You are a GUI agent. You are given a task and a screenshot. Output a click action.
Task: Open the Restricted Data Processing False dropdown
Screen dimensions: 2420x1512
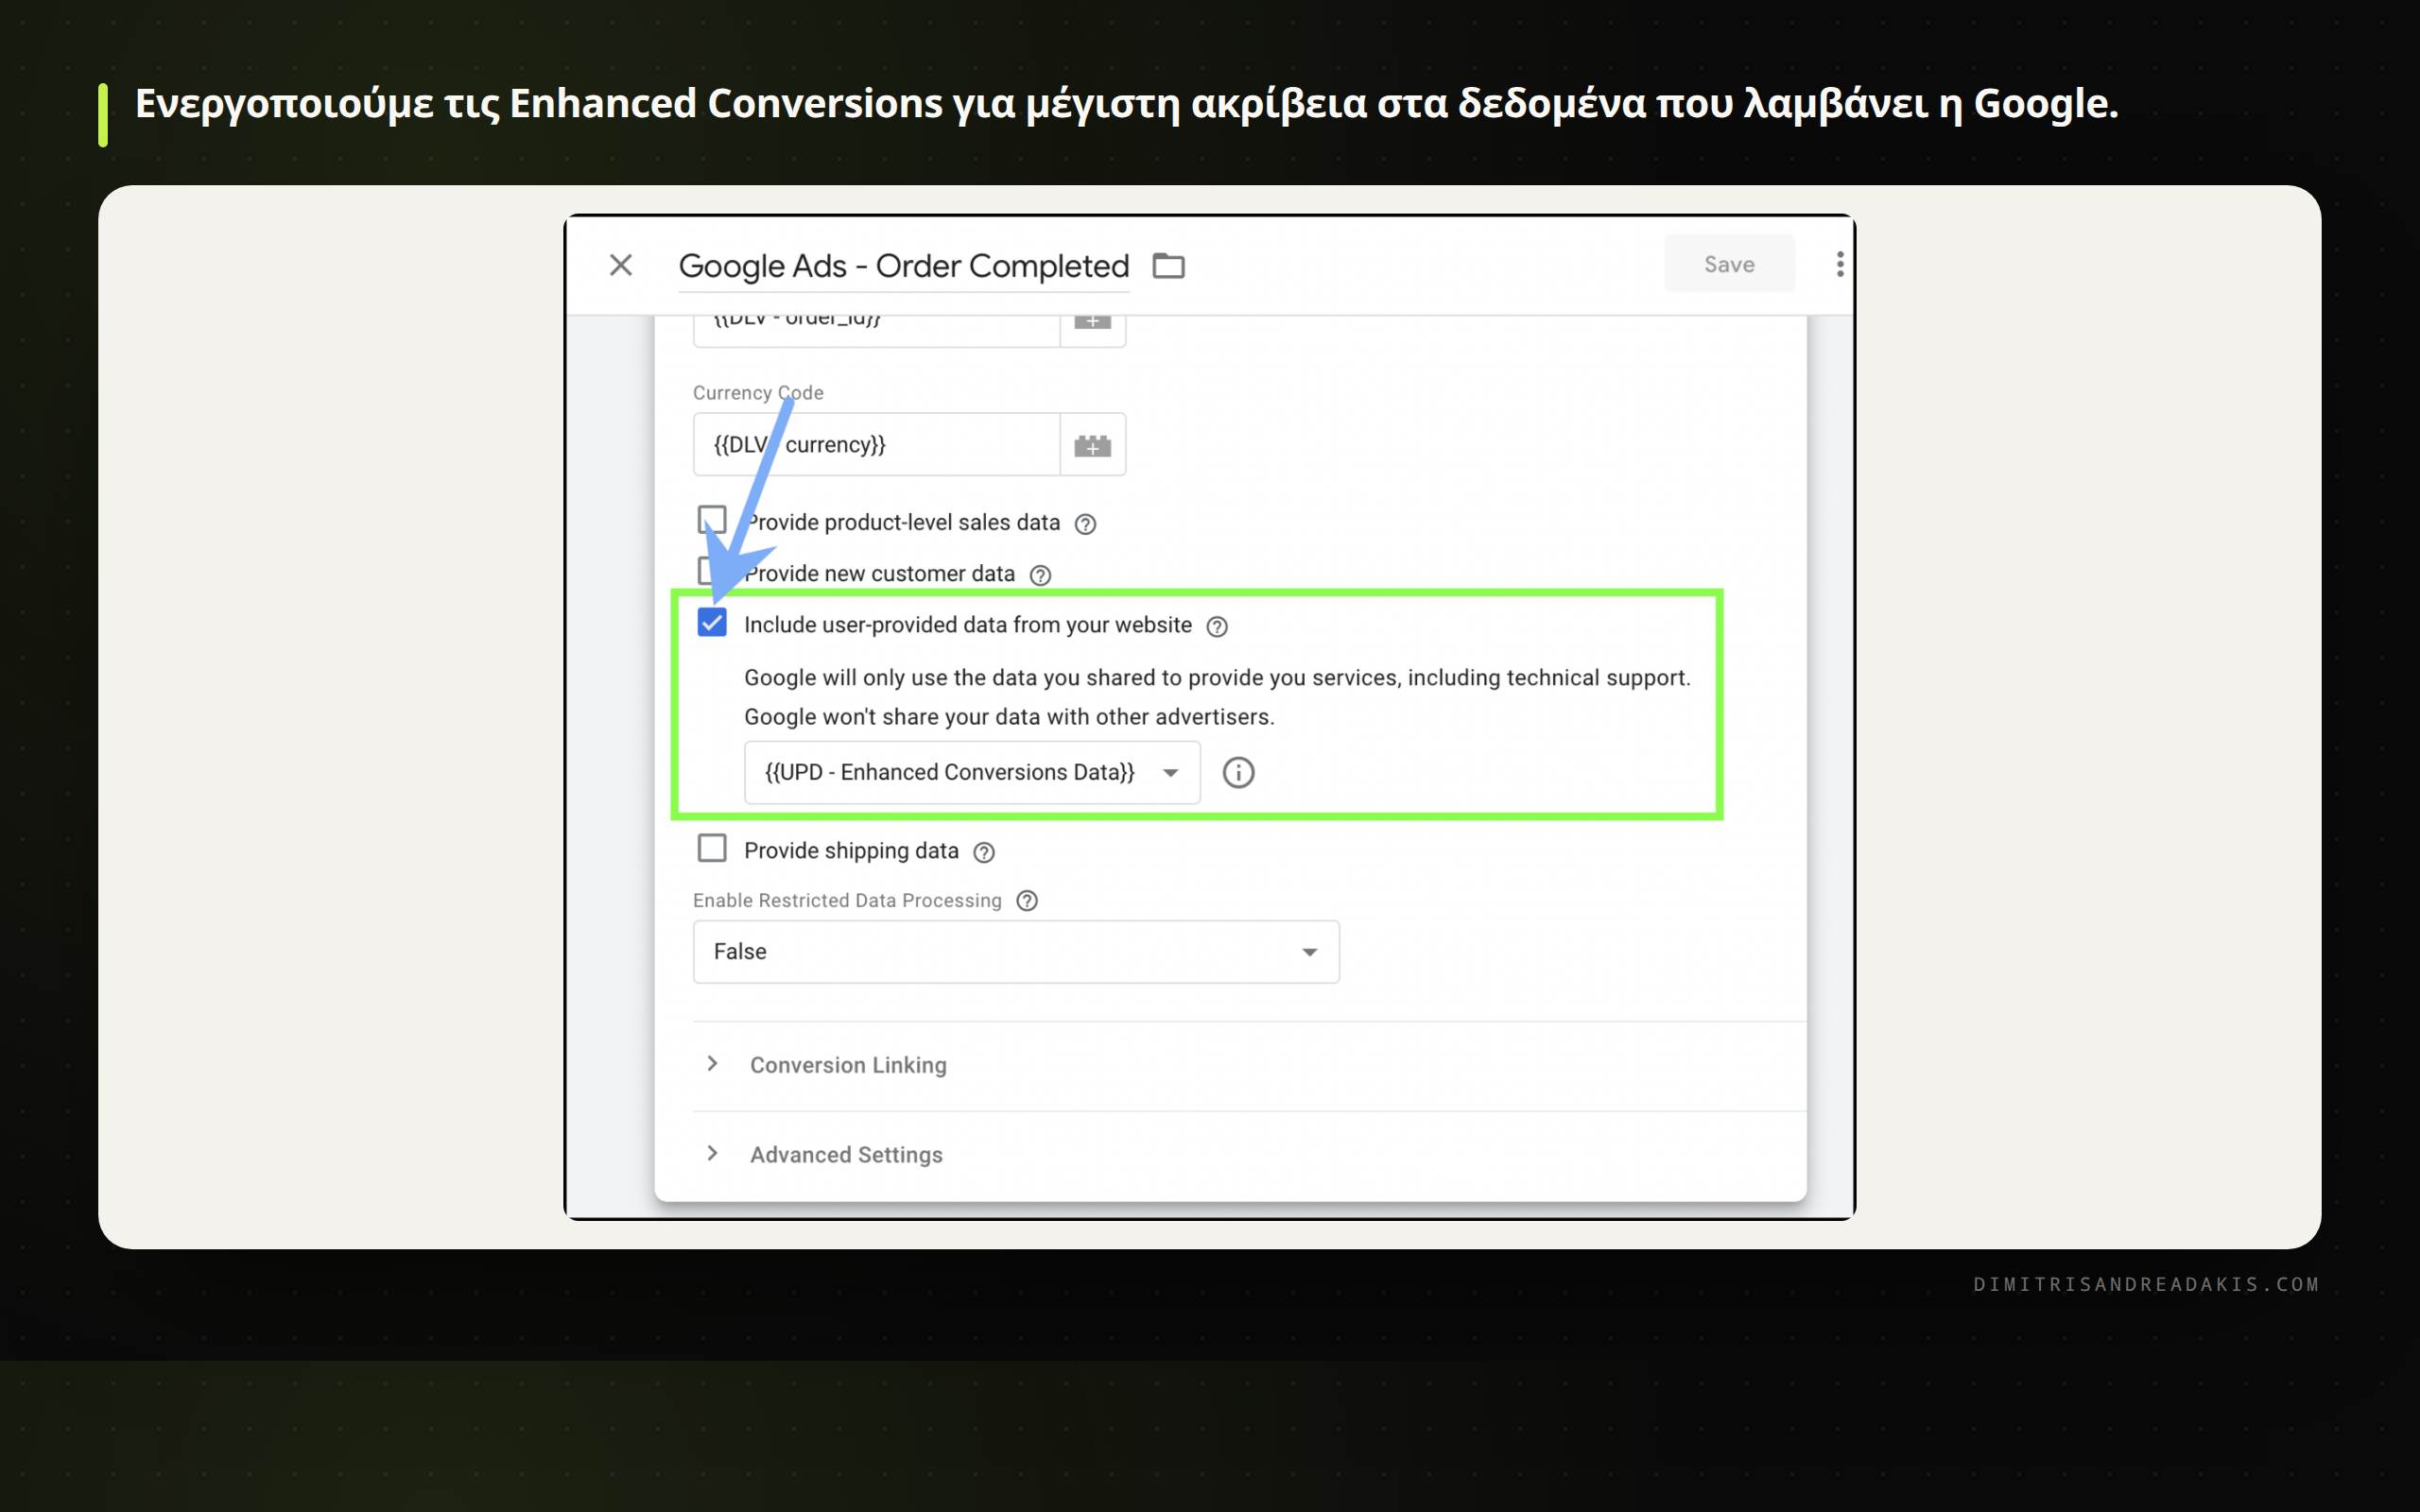[x=1016, y=952]
